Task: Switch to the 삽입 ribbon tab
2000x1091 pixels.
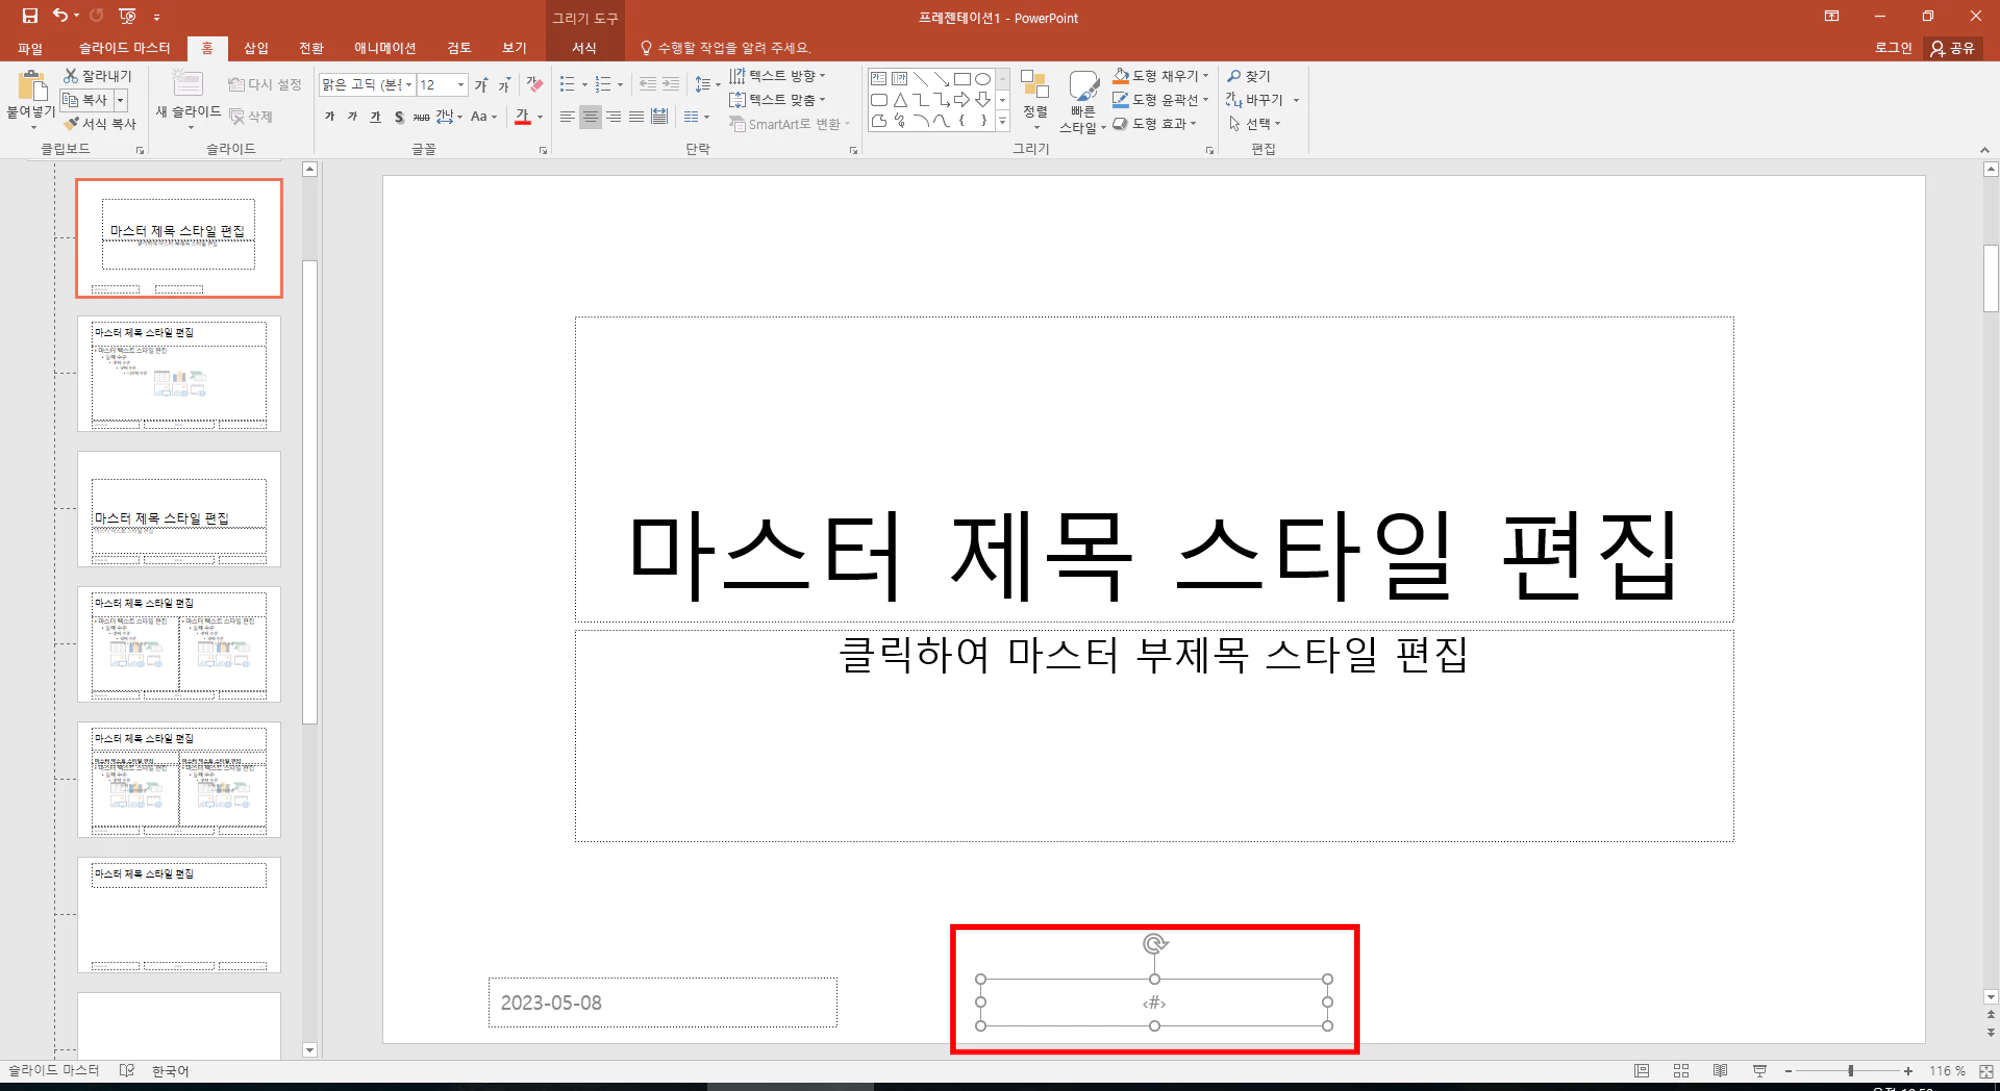Action: pos(255,47)
